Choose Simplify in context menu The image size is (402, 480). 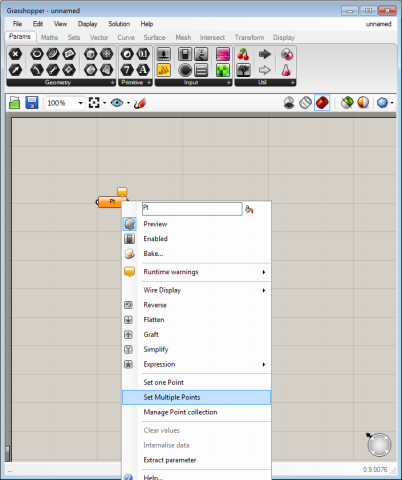[x=197, y=349]
